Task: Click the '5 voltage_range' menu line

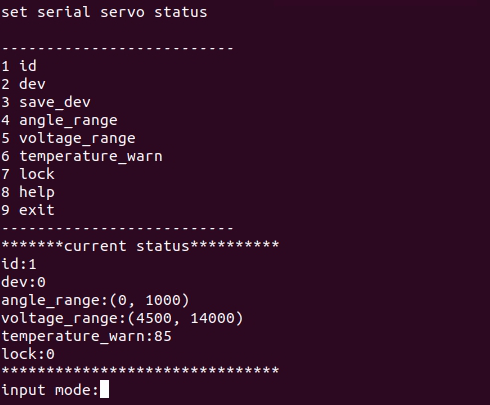Action: pos(68,138)
